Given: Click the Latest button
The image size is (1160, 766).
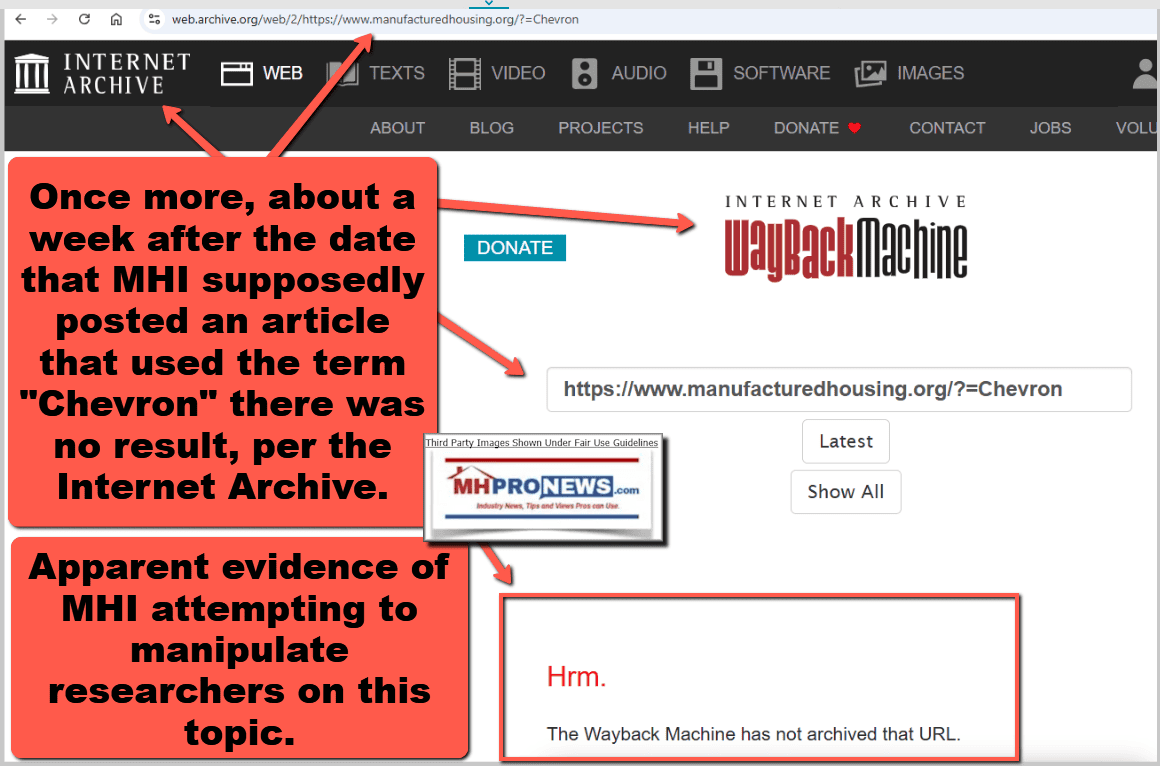Looking at the screenshot, I should coord(846,441).
